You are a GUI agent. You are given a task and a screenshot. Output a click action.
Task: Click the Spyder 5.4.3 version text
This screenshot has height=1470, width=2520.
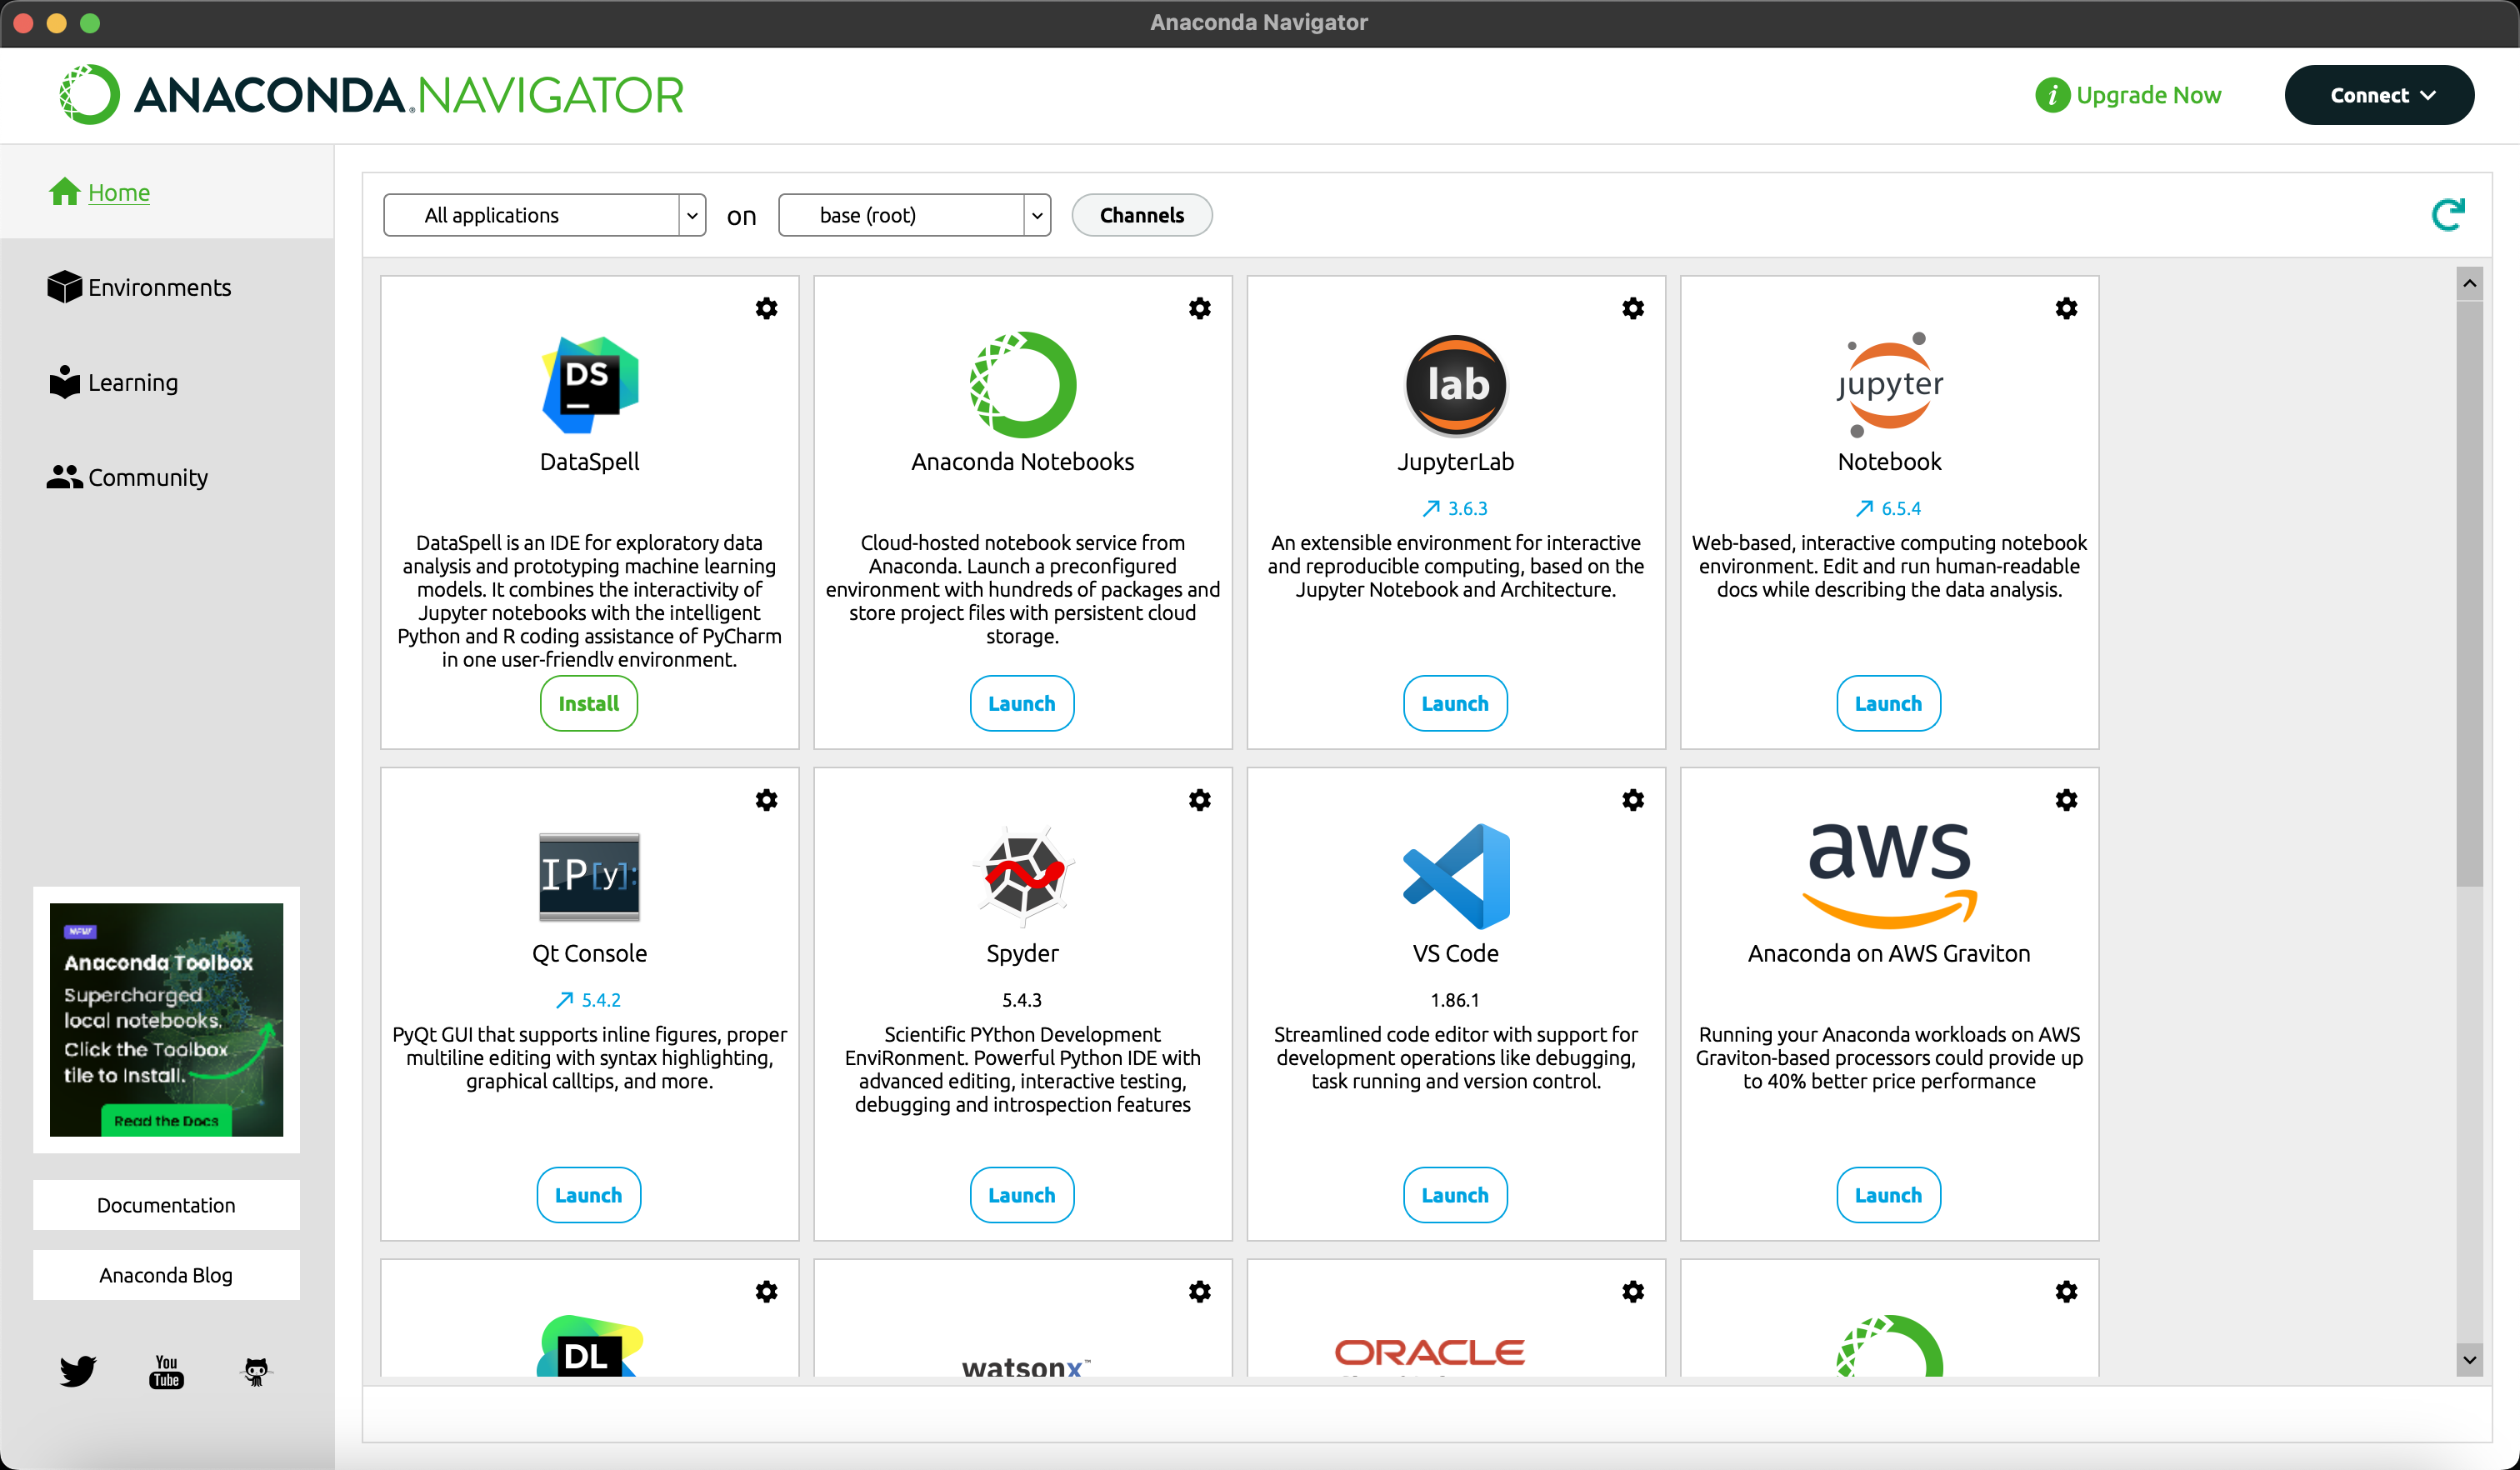(1022, 1000)
